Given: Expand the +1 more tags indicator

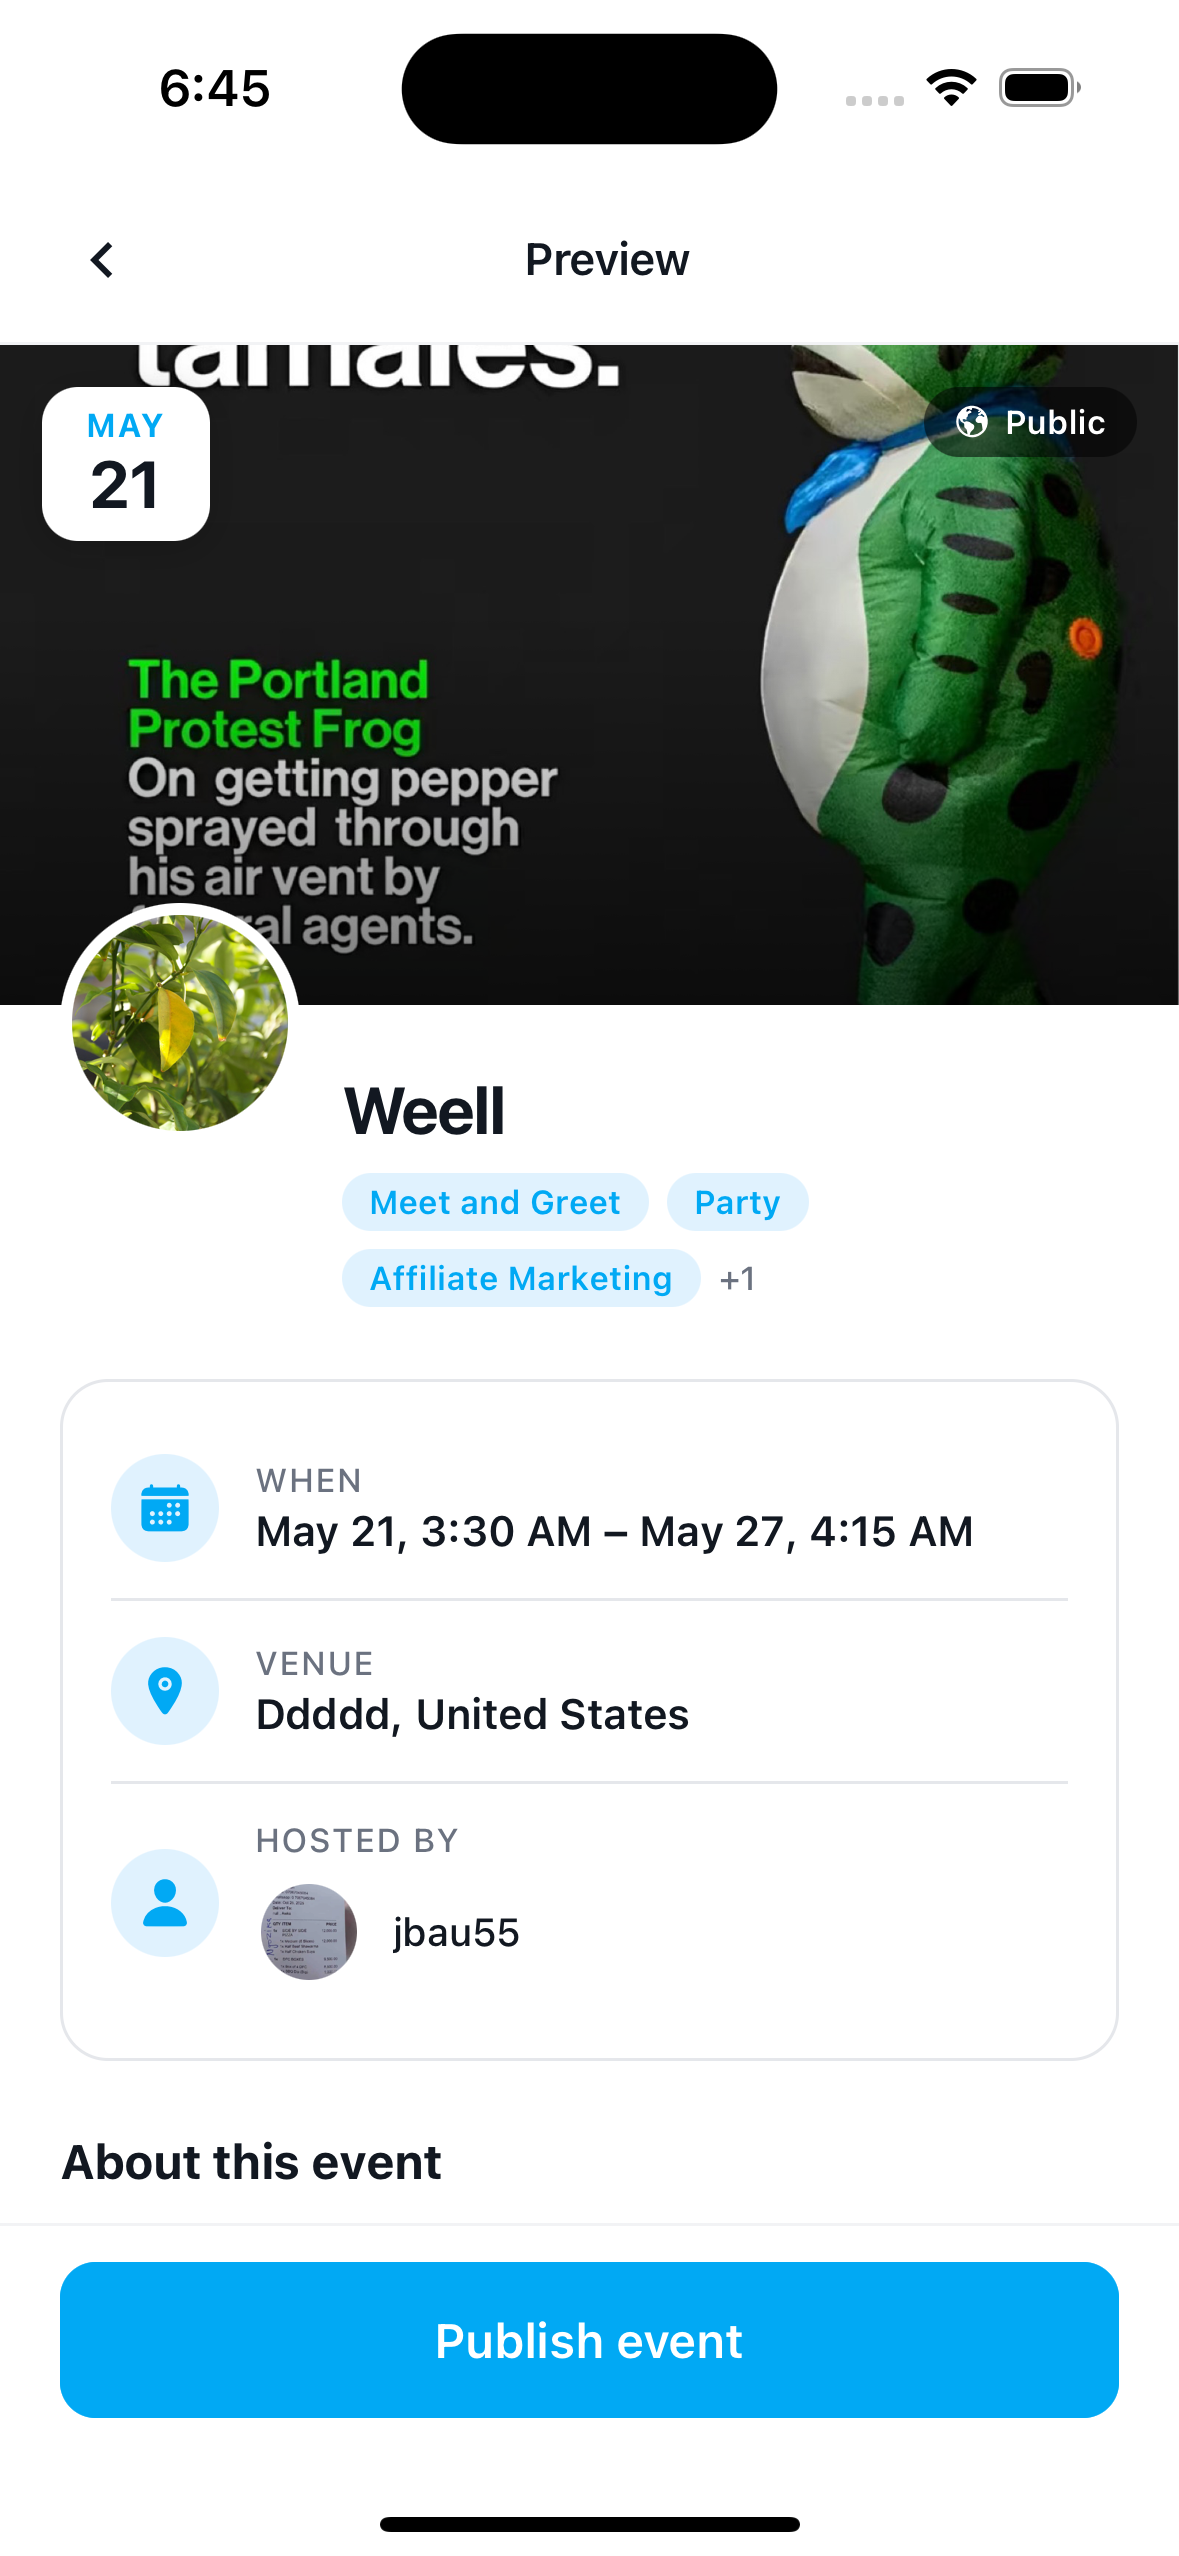Looking at the screenshot, I should [737, 1279].
